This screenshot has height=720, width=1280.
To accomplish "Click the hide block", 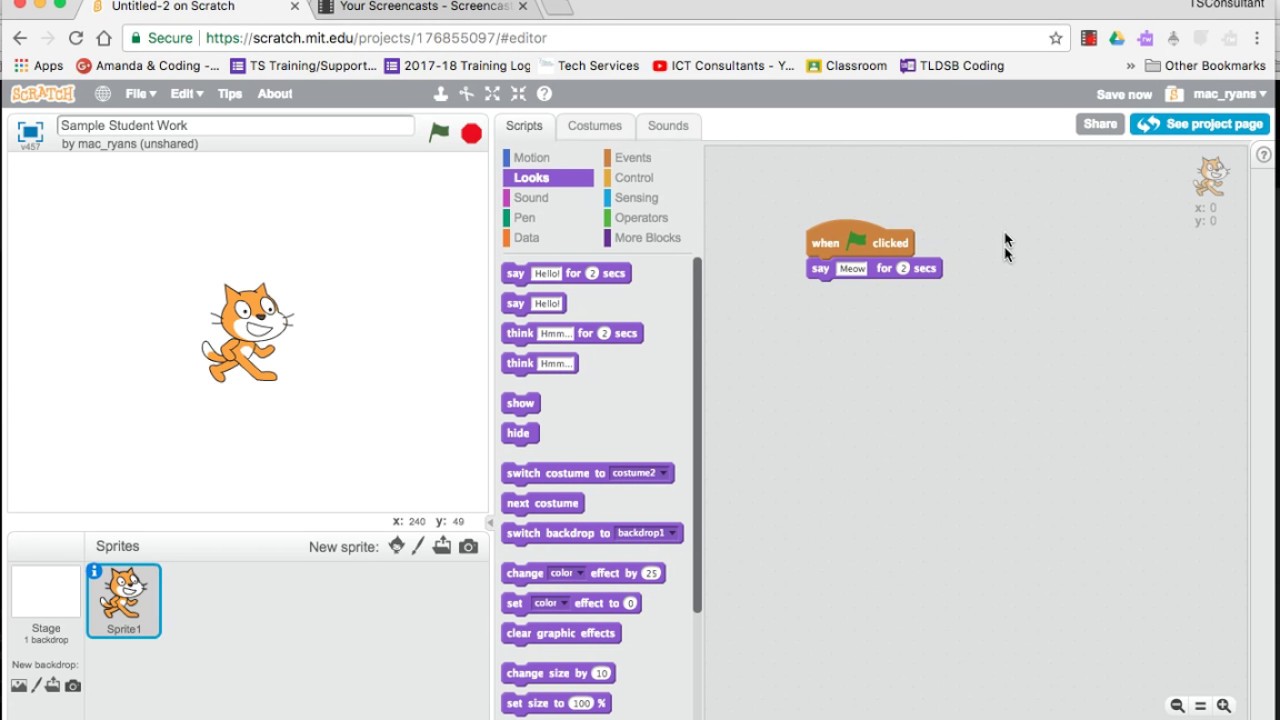I will (520, 434).
